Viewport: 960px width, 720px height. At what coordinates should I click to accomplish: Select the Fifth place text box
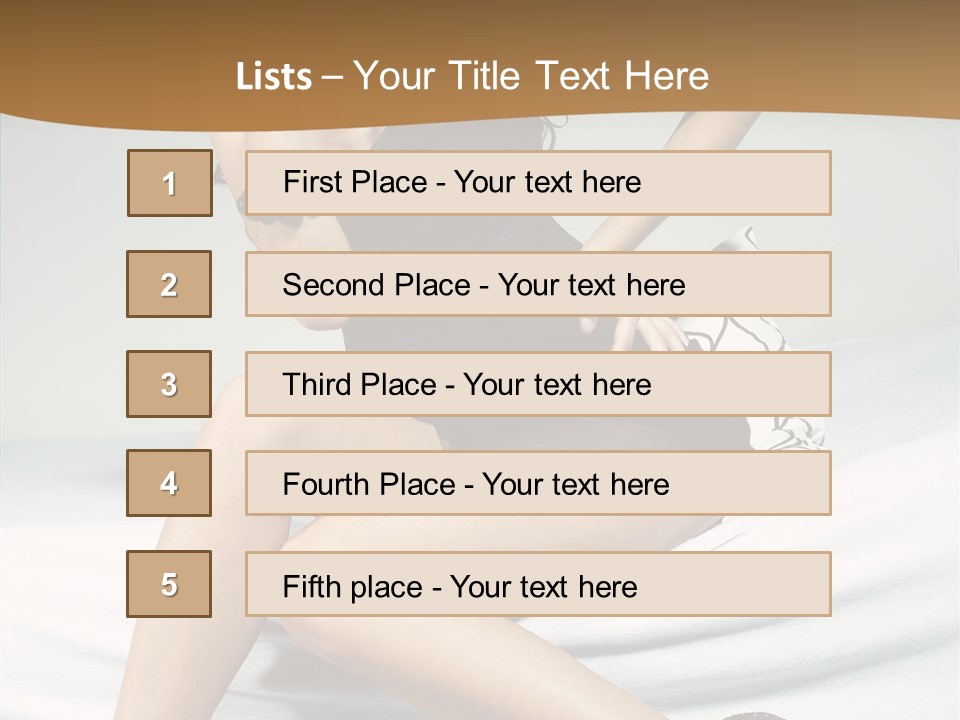[x=740, y=584]
